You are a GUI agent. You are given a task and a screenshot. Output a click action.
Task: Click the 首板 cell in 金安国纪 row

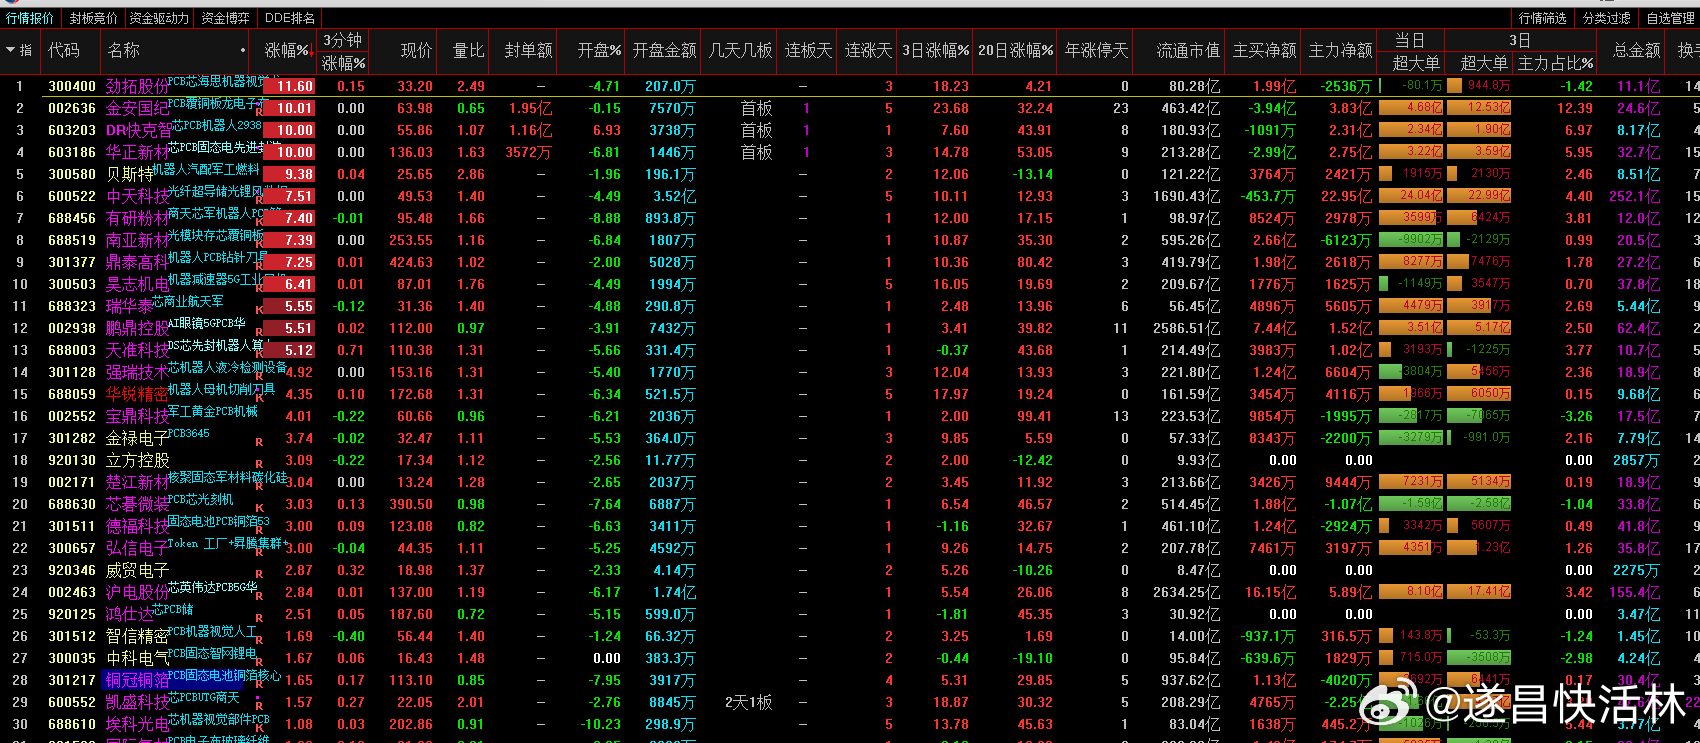(756, 109)
